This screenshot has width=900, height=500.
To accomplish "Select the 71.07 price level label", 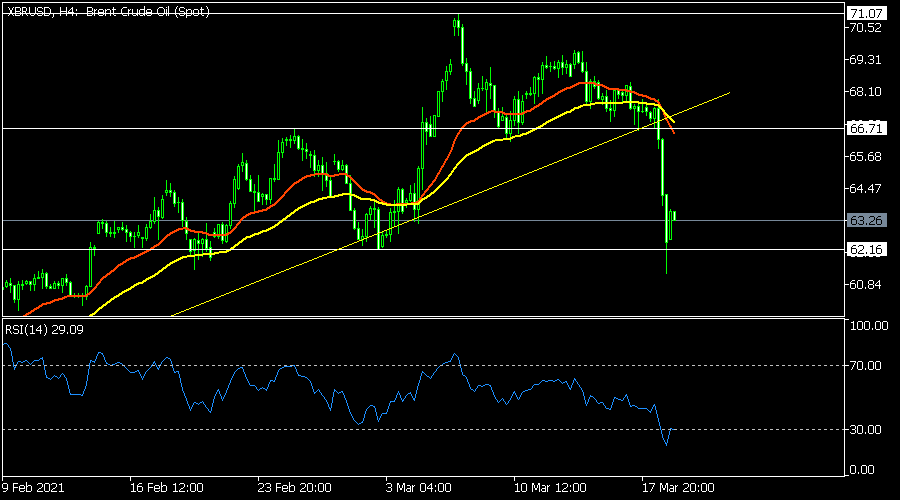I will tap(866, 13).
